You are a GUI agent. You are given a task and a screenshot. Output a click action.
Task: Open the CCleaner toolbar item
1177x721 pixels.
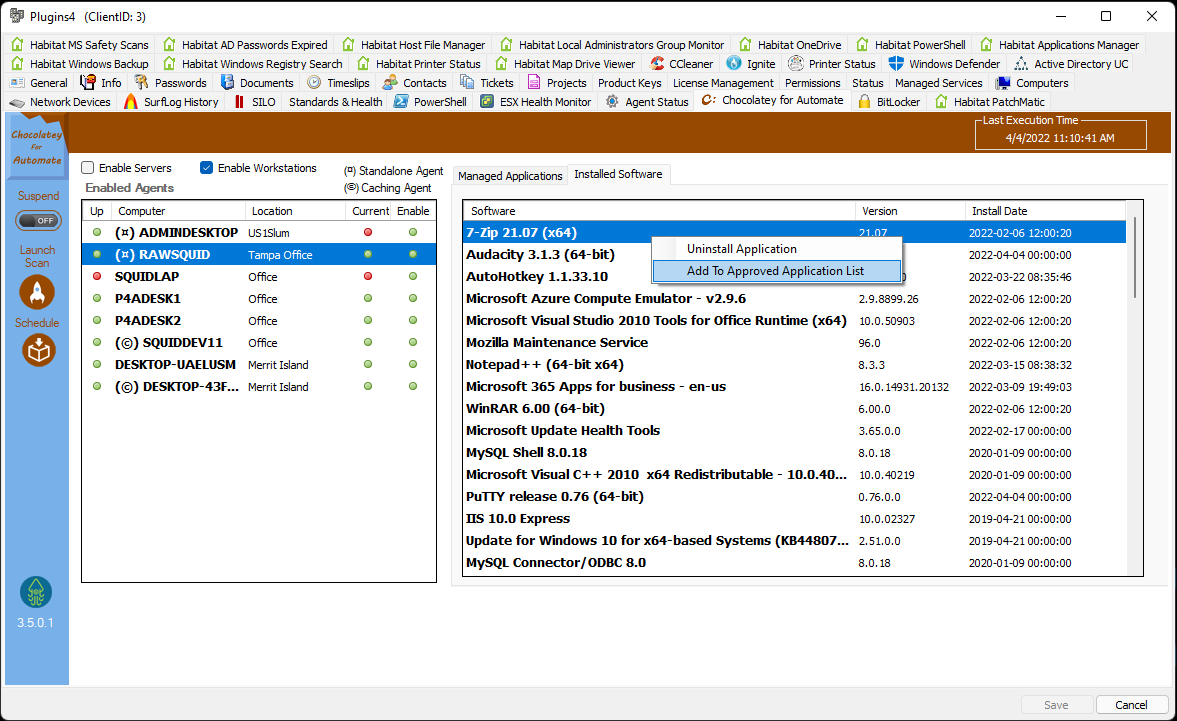point(682,63)
